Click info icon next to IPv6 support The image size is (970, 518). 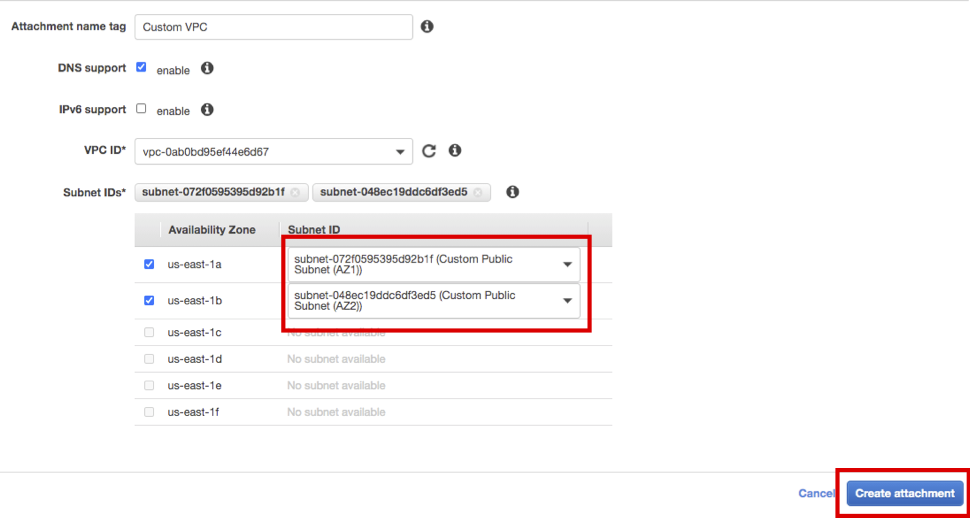click(x=207, y=110)
